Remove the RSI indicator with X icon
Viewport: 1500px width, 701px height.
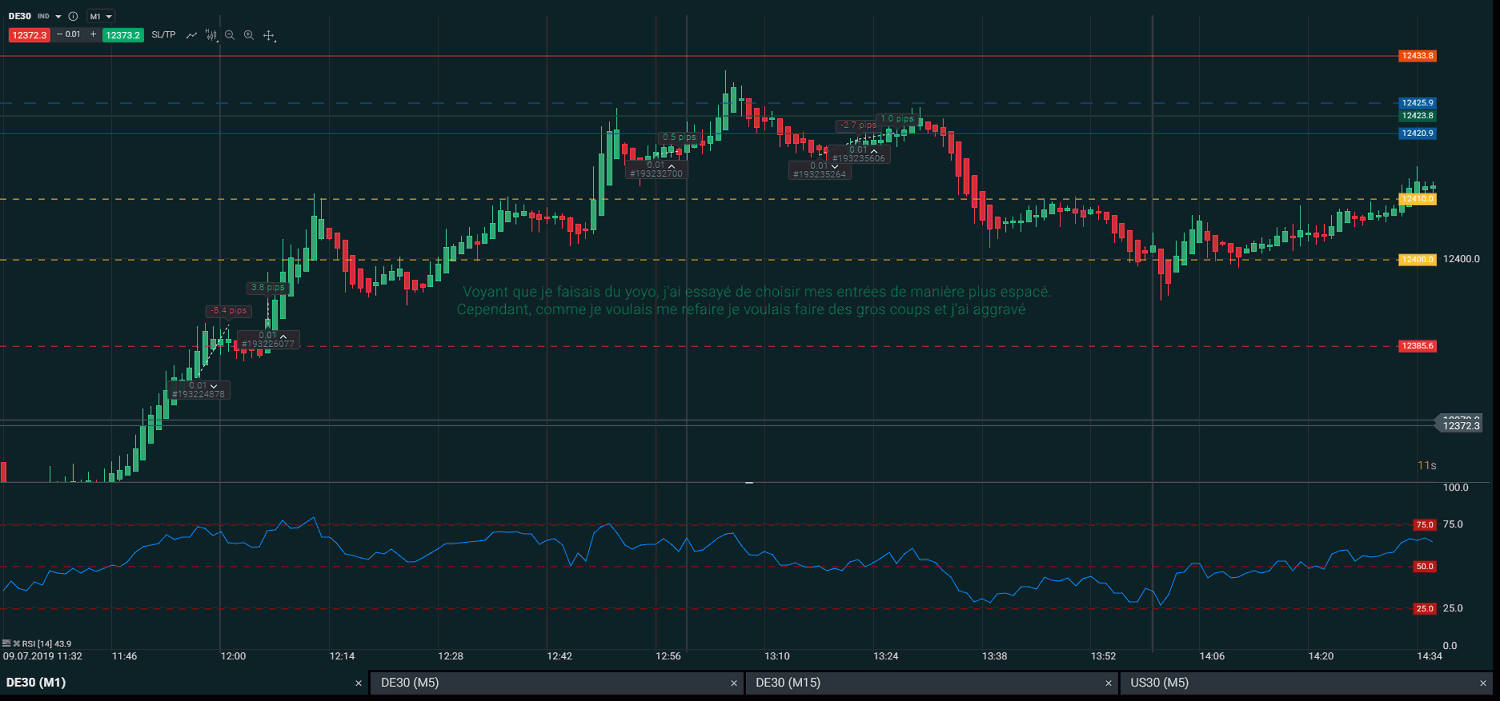pos(16,643)
